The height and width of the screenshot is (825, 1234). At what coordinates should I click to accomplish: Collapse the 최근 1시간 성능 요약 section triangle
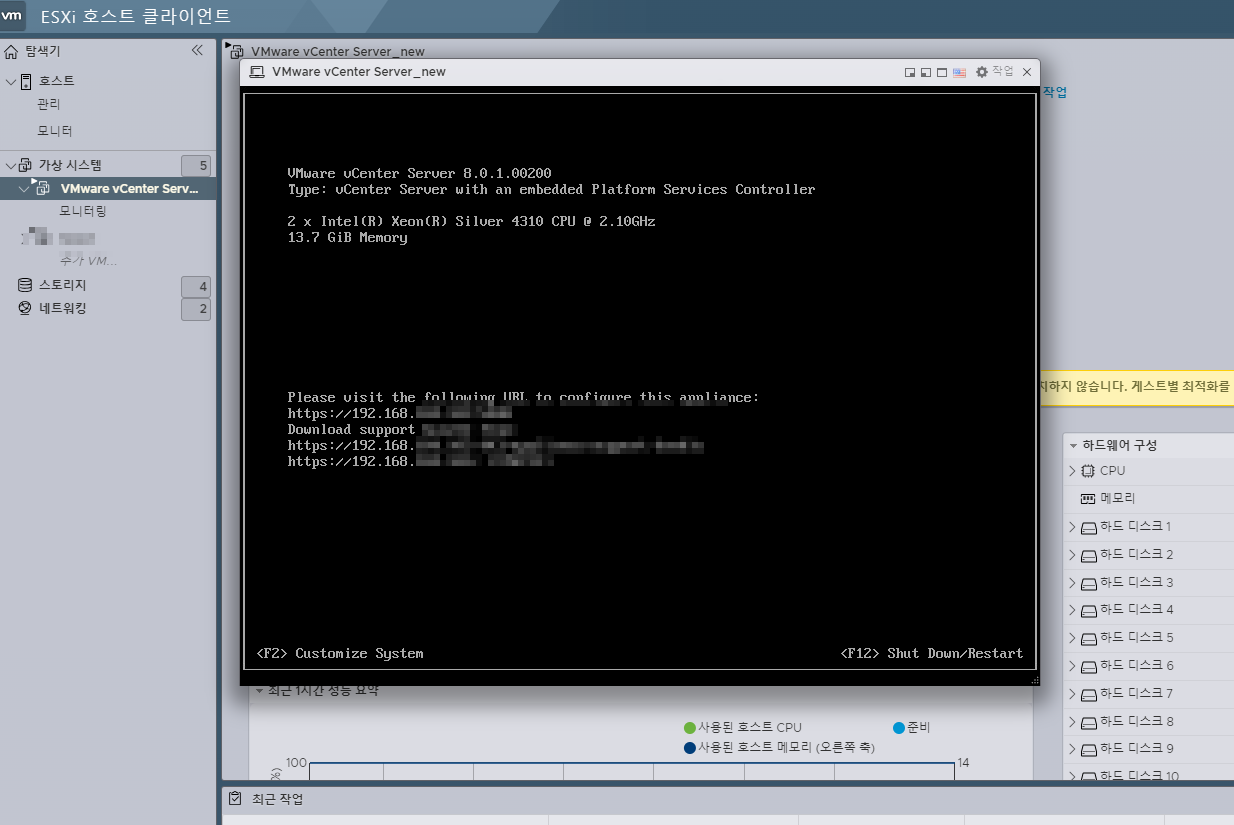(x=259, y=691)
